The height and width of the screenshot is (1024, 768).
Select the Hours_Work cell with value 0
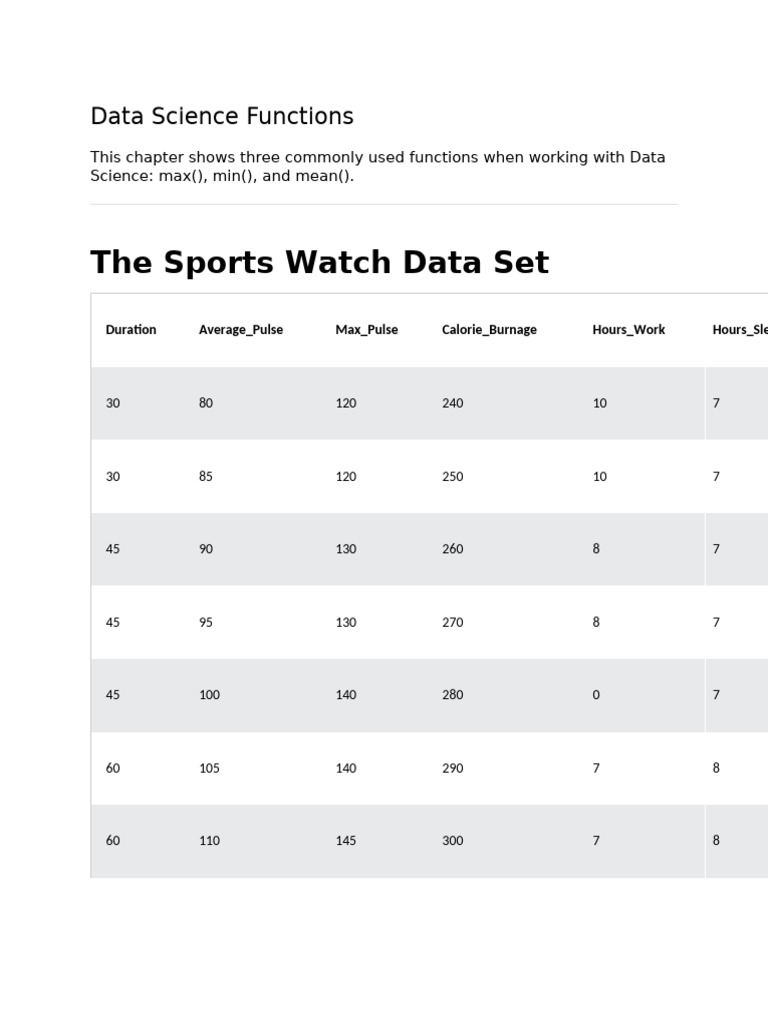[596, 695]
